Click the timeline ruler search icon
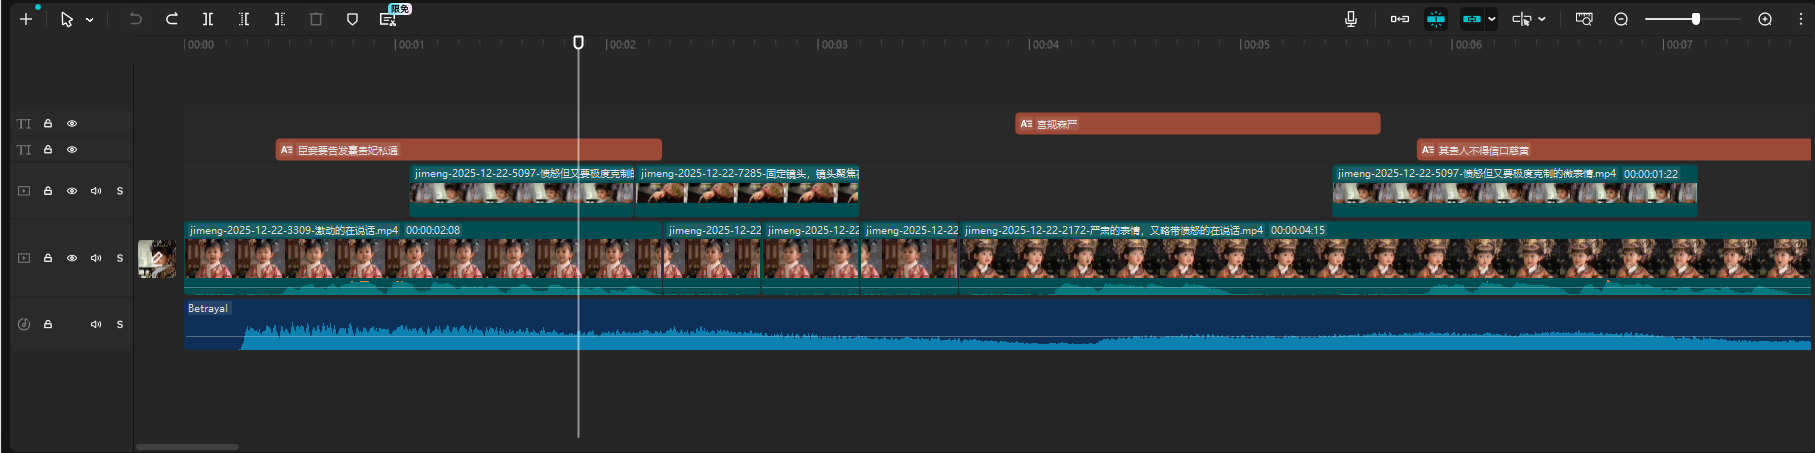Screen dimensions: 1815x453 pos(1584,19)
